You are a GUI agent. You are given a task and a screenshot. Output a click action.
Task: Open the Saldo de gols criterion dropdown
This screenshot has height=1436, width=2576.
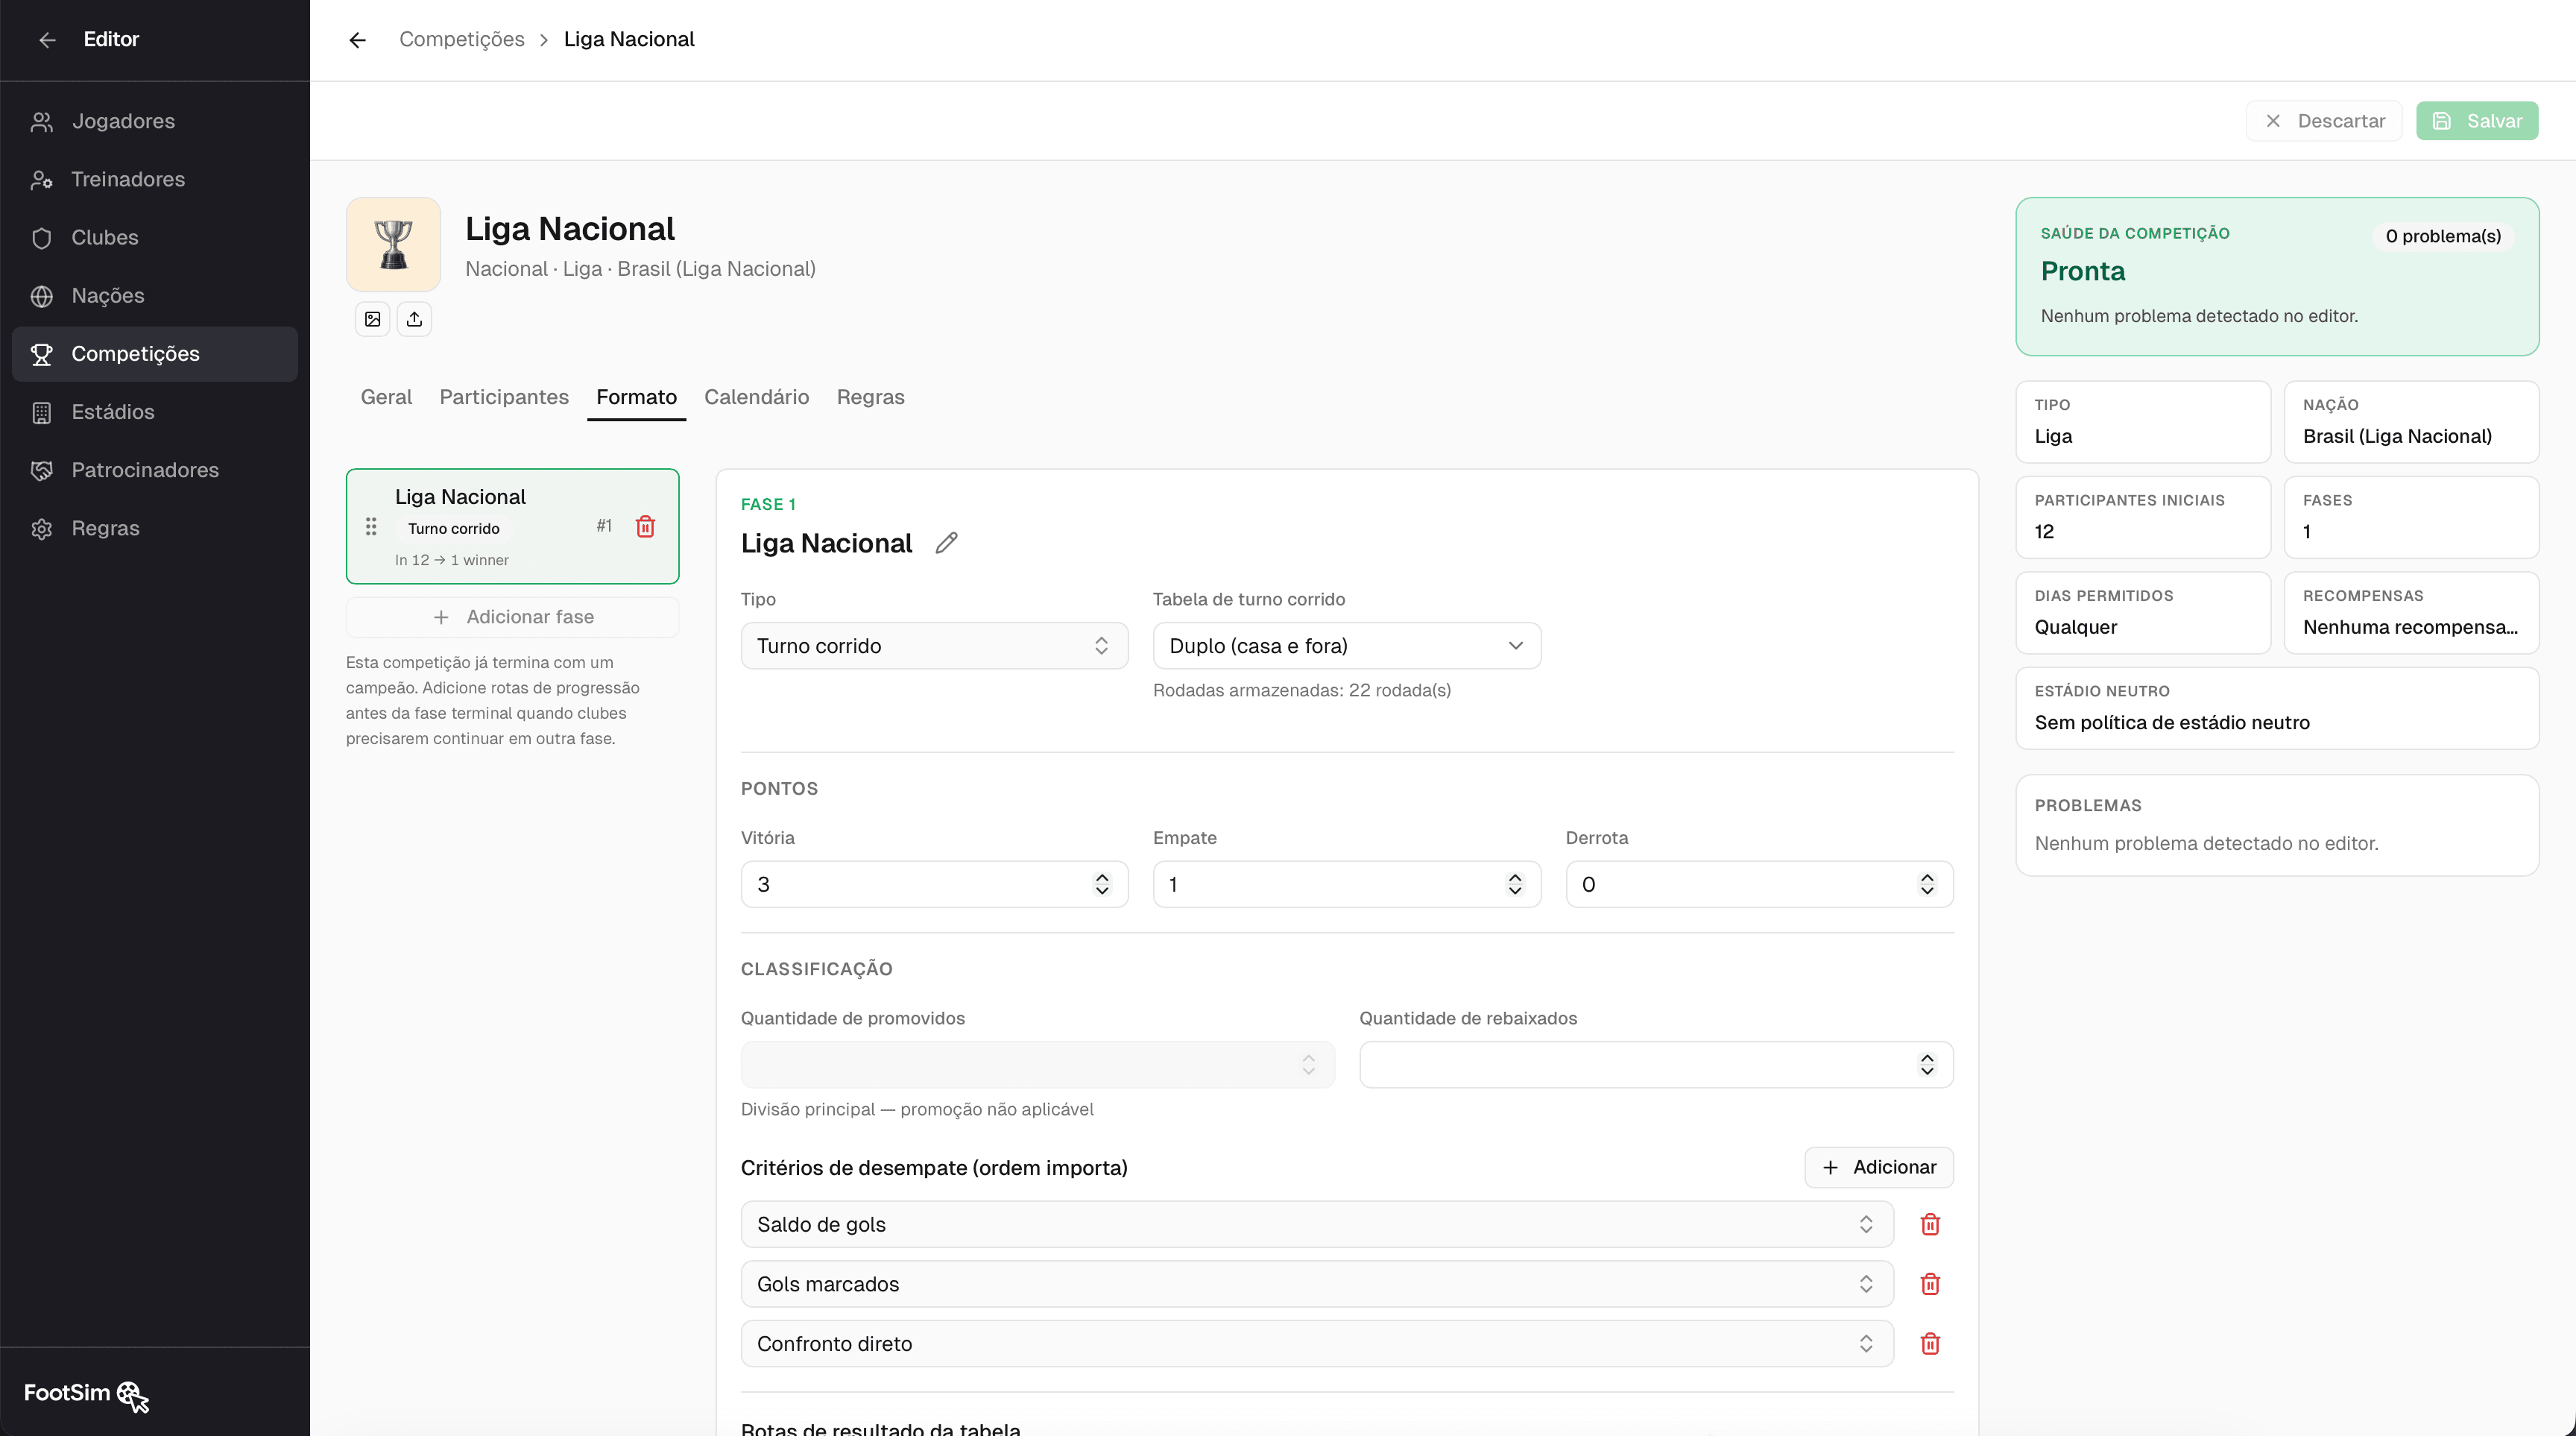click(1317, 1224)
